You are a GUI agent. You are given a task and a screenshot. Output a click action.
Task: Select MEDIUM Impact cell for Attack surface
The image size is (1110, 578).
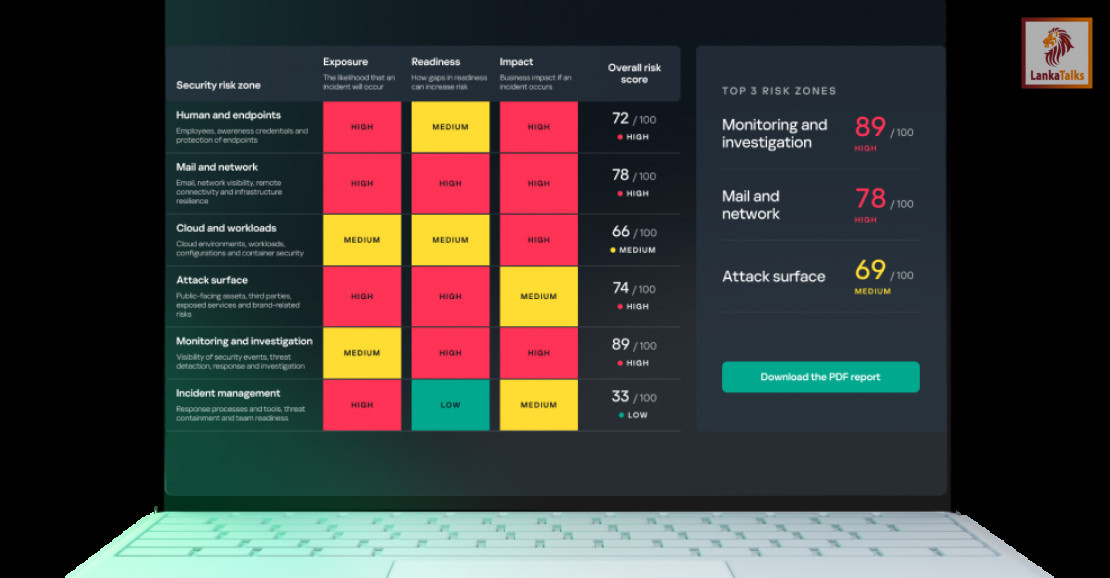click(539, 296)
